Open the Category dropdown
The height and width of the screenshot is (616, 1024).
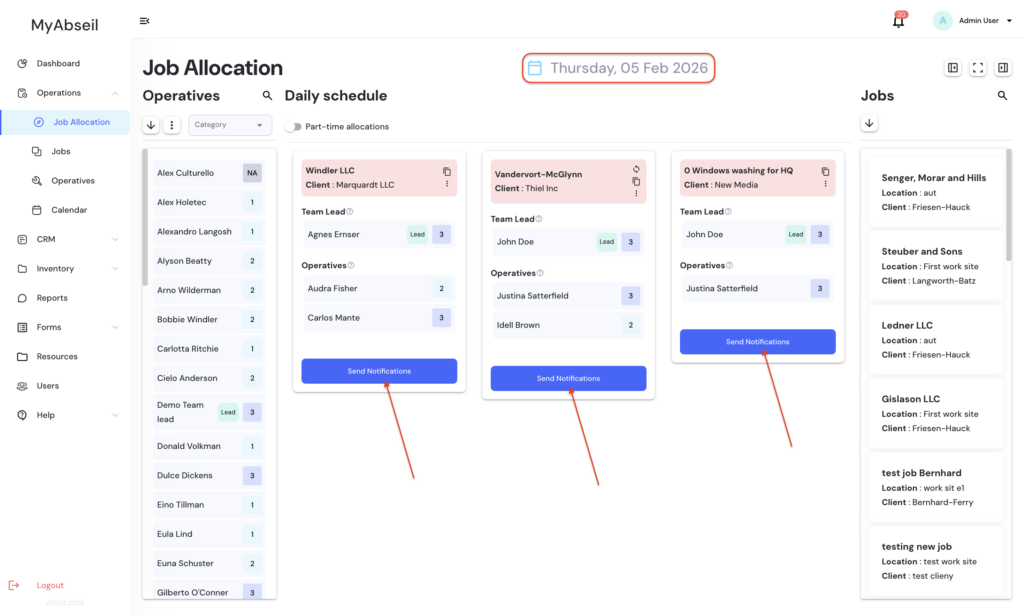(x=230, y=125)
